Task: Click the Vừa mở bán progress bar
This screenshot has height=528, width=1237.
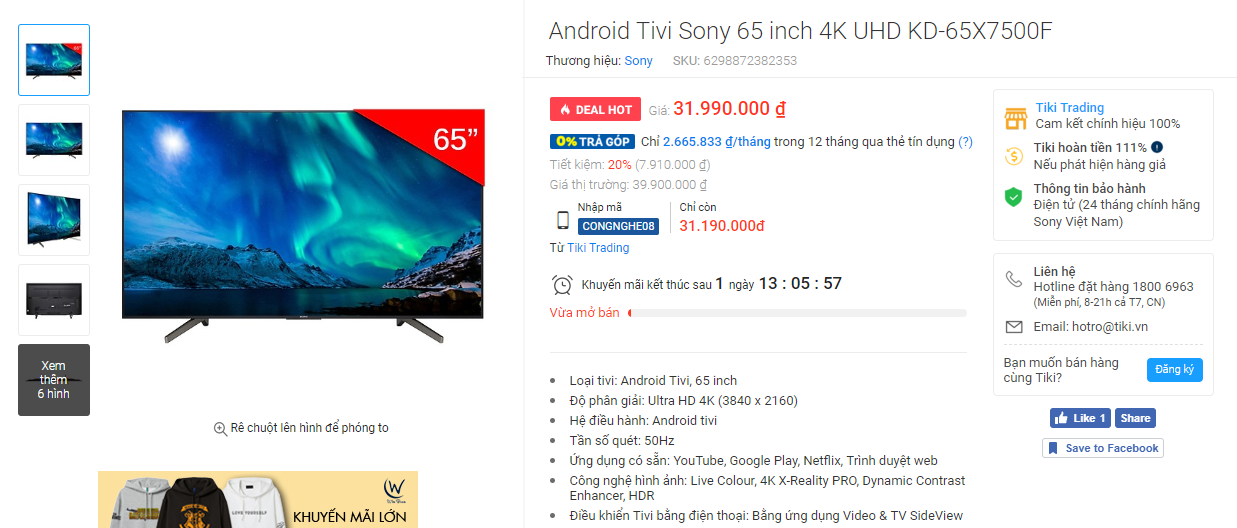Action: [x=796, y=313]
